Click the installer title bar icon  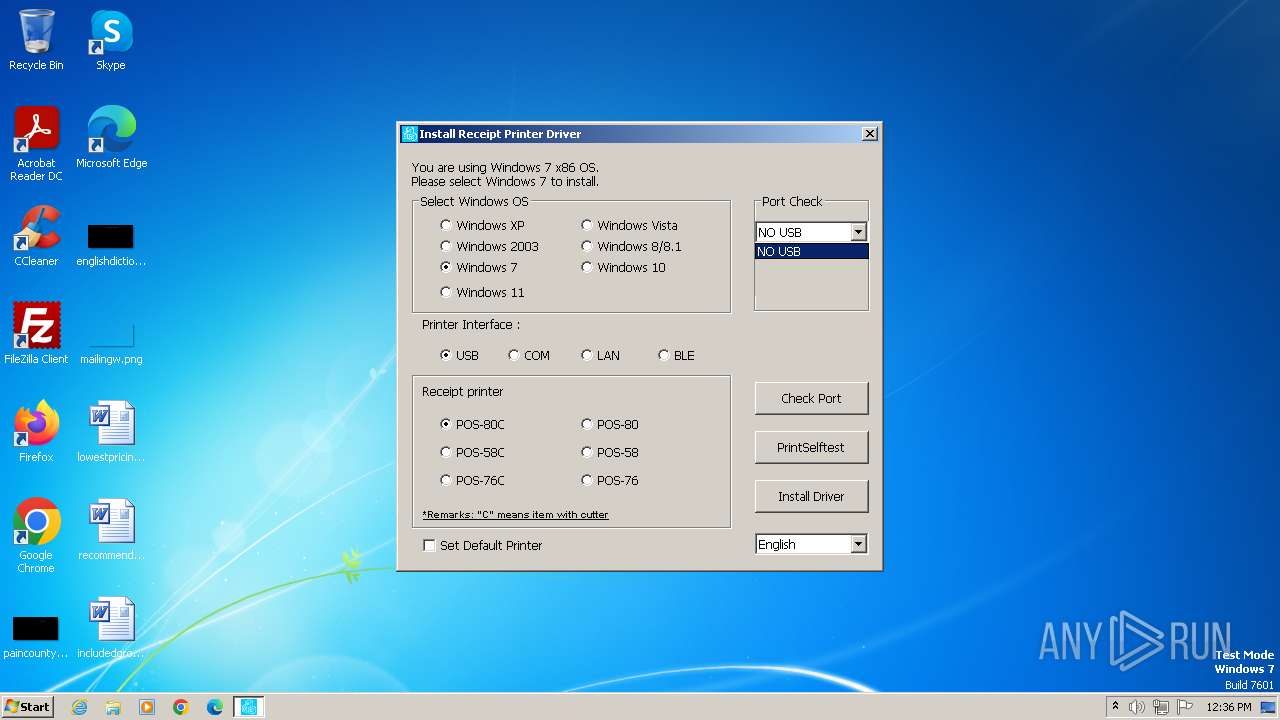pyautogui.click(x=409, y=134)
